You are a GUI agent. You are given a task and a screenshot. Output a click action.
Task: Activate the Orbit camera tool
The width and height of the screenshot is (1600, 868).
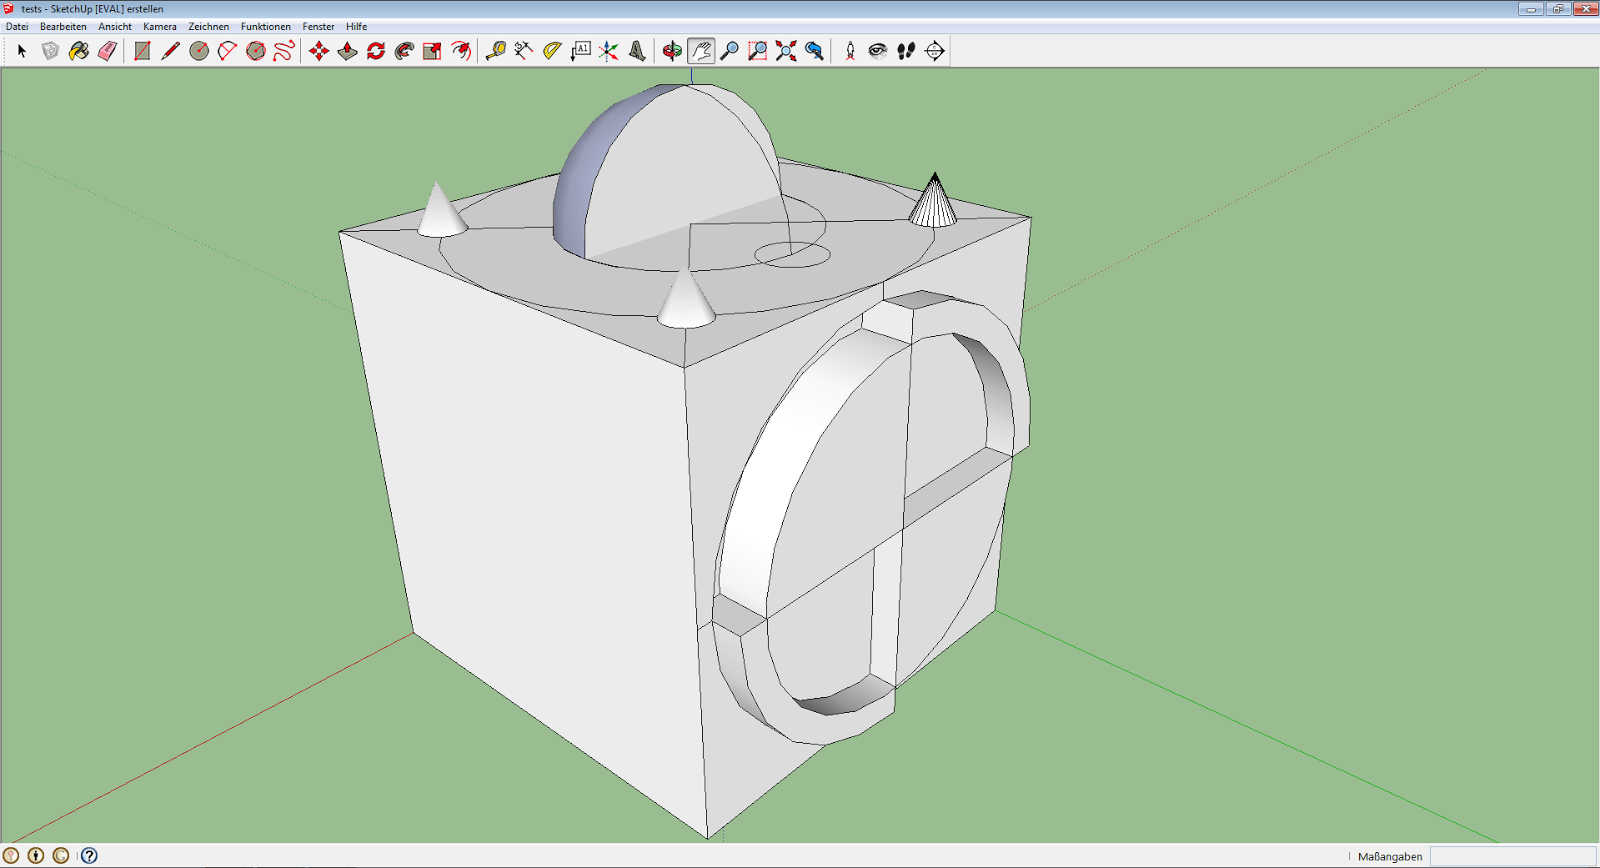coord(672,51)
